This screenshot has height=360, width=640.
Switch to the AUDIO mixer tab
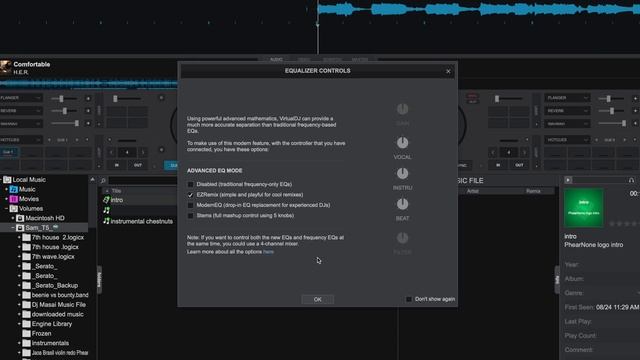[x=276, y=60]
